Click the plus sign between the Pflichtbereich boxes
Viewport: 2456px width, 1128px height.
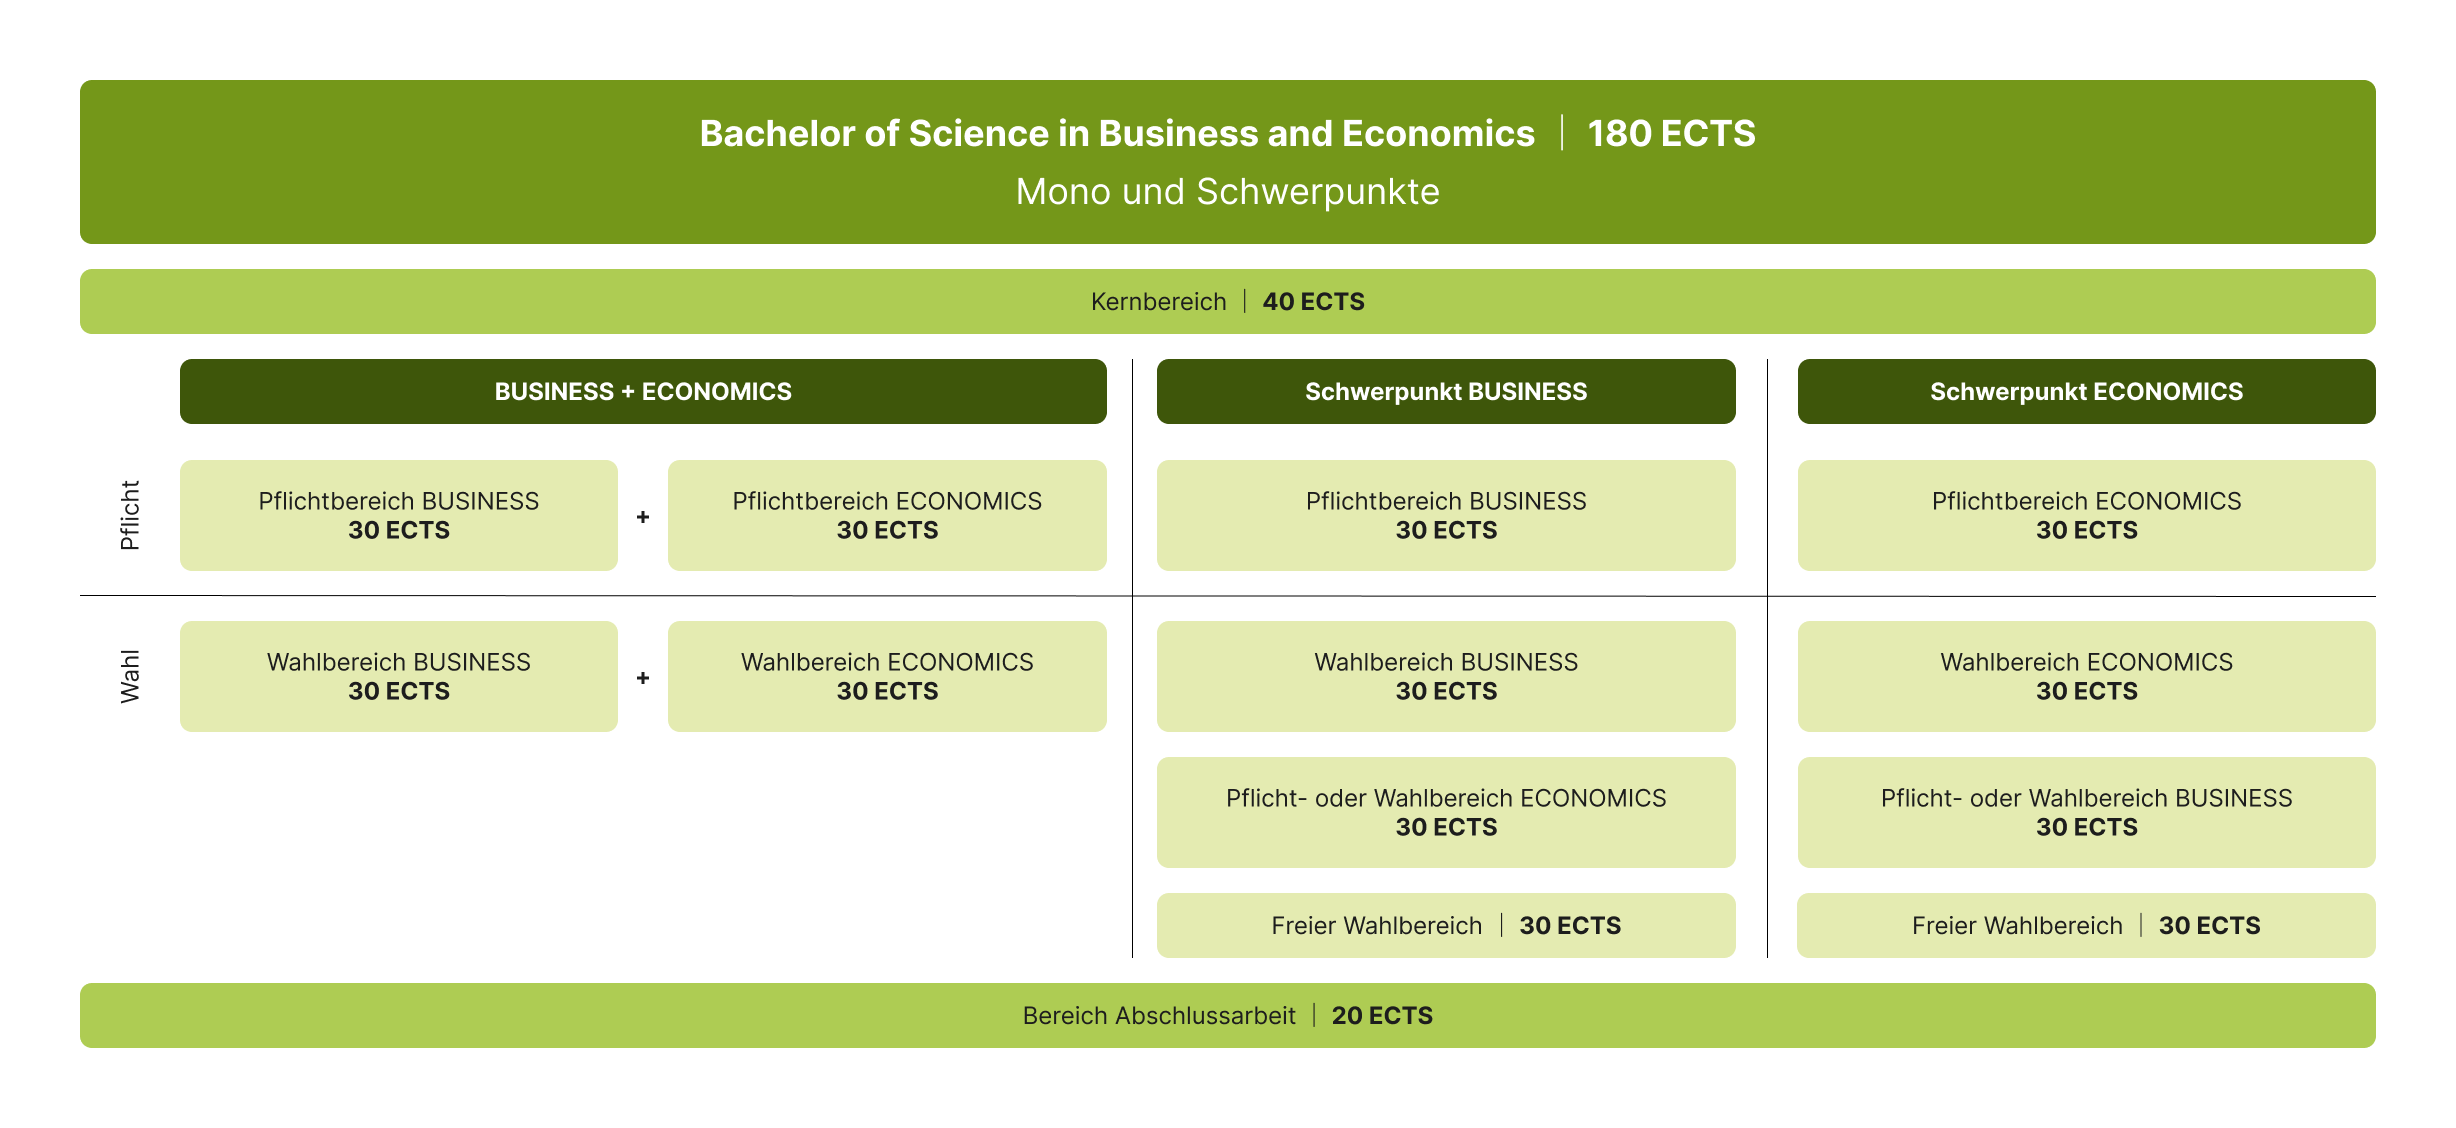pos(643,517)
